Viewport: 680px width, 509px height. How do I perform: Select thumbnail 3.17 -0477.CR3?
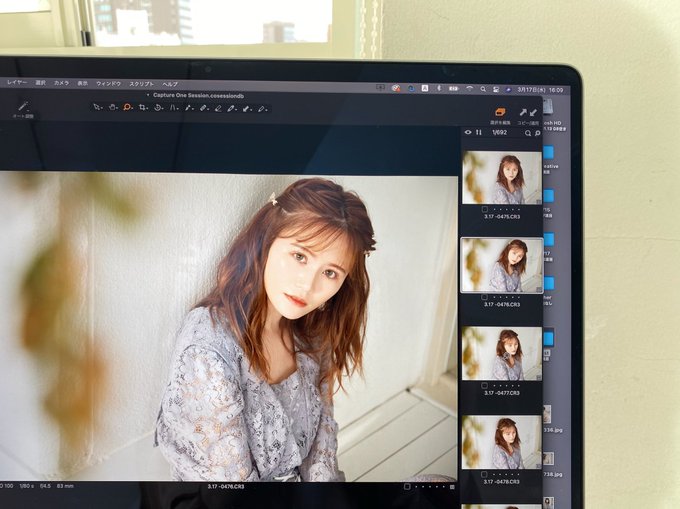pyautogui.click(x=502, y=354)
